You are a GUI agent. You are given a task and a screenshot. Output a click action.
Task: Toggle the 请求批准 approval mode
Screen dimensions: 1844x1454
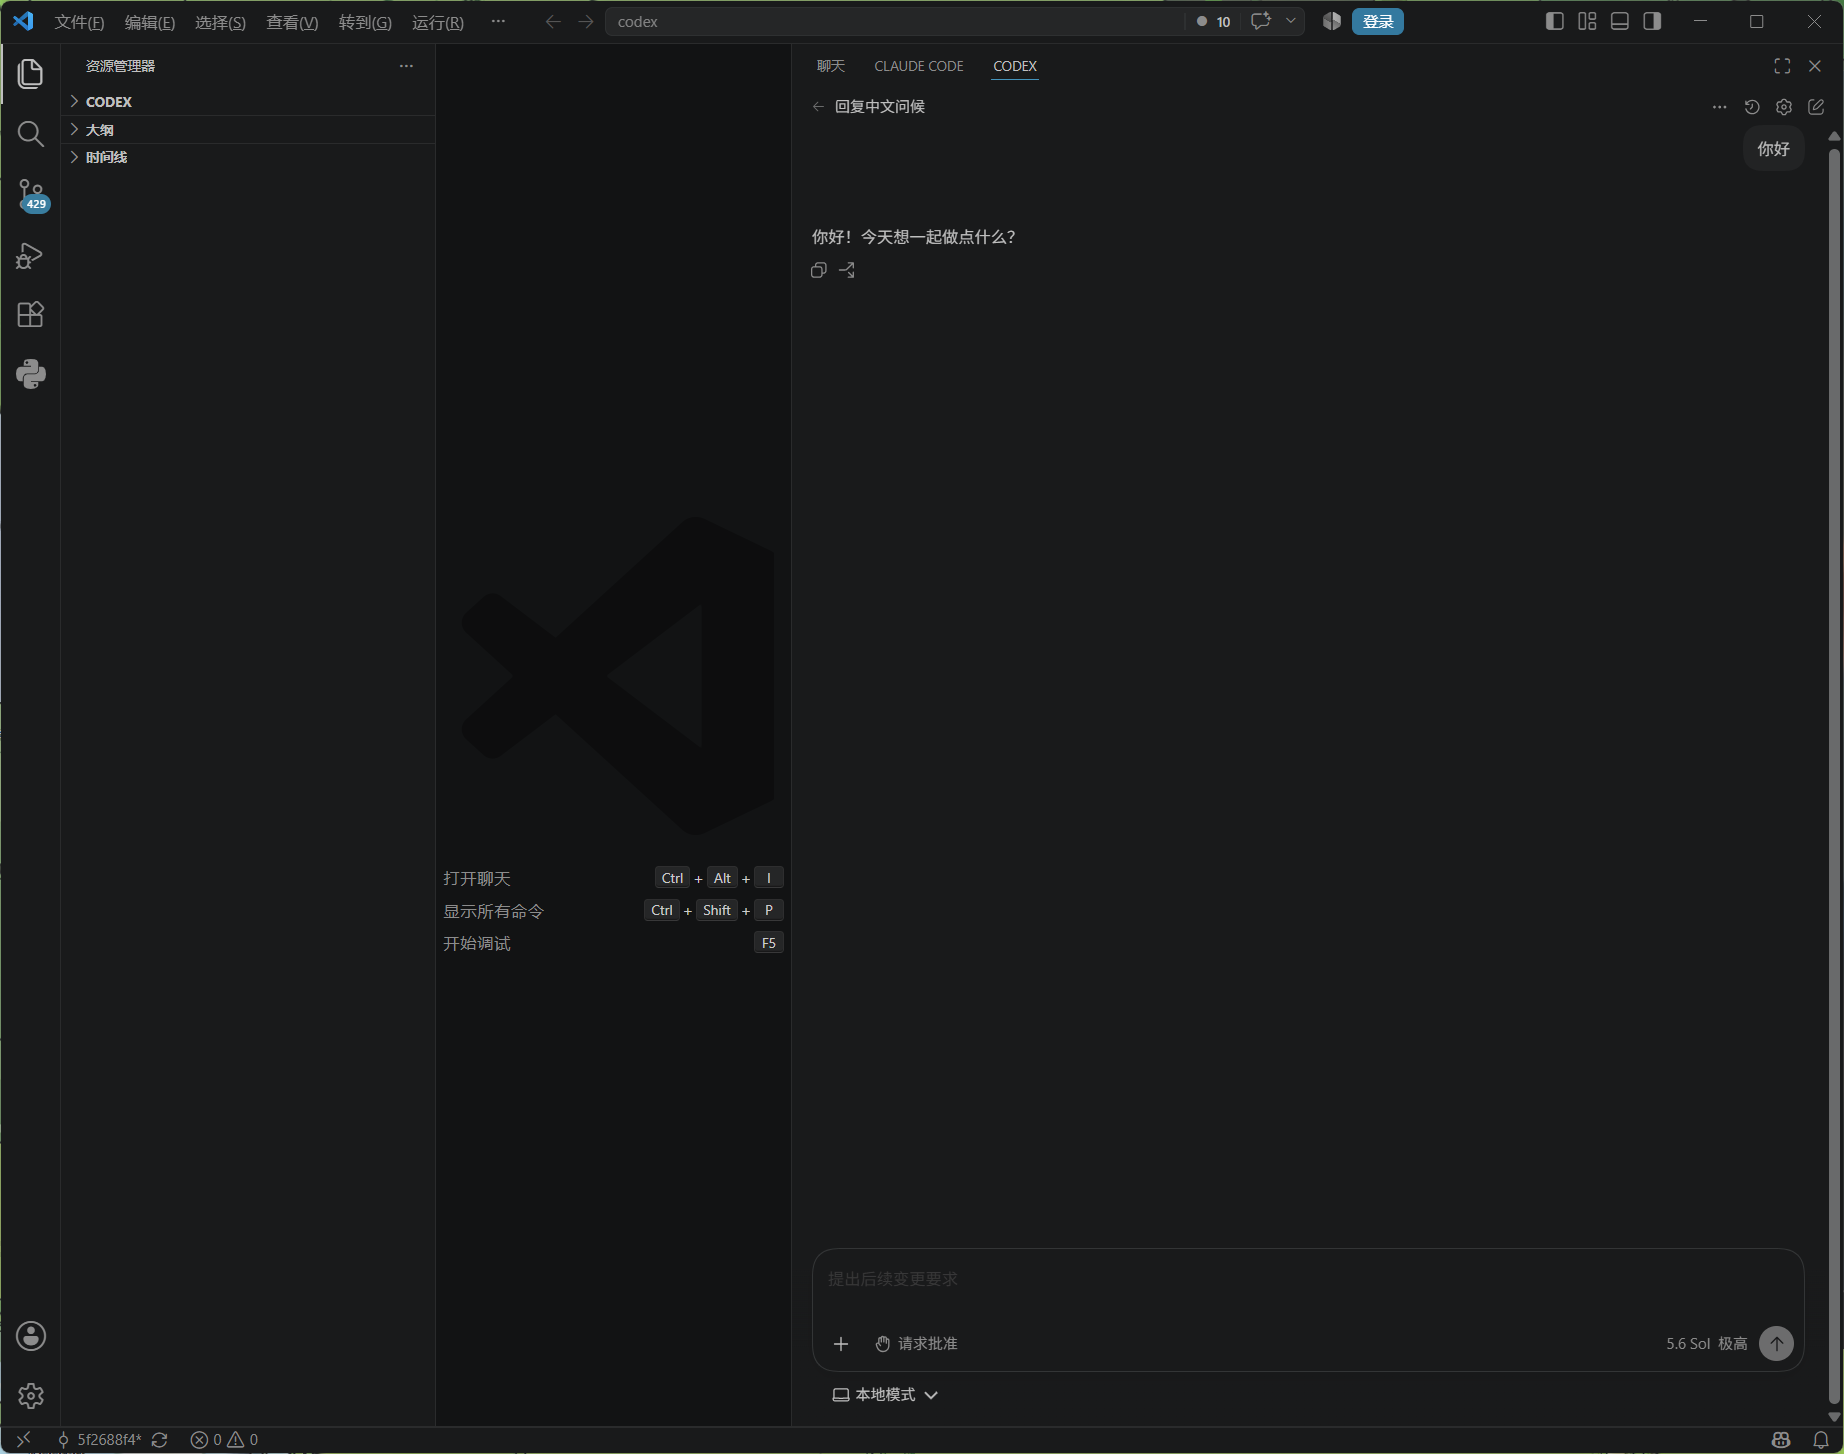click(x=916, y=1344)
